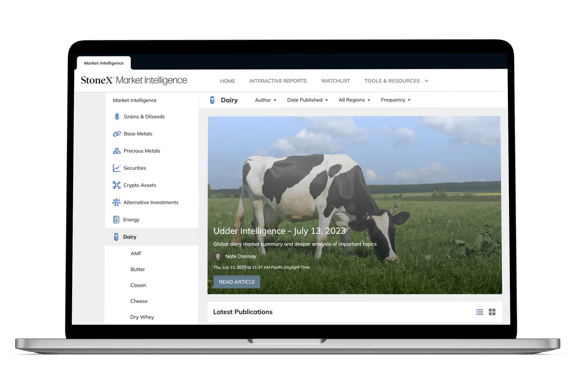Open the Cheese subcategory under Dairy

(139, 301)
